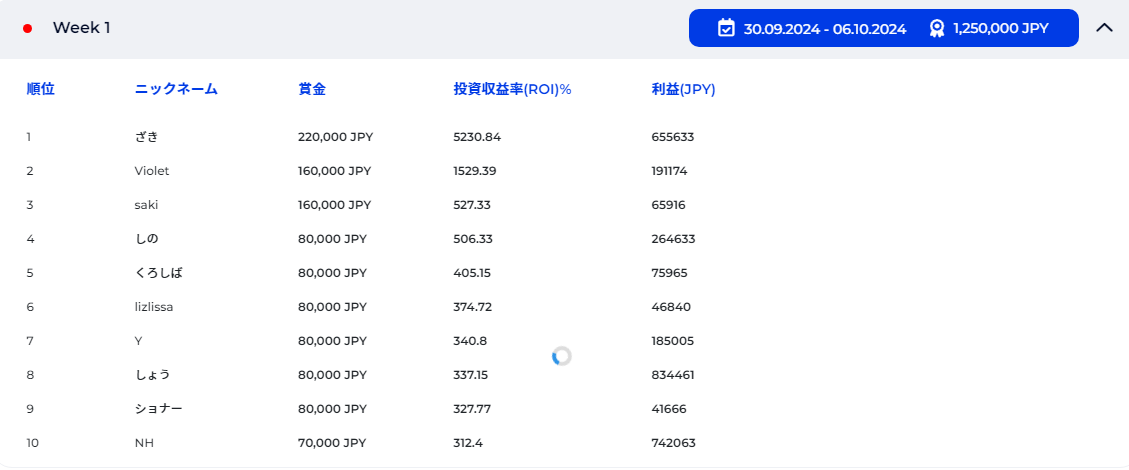
Task: Click the red dot next to Week 1
Action: point(28,28)
